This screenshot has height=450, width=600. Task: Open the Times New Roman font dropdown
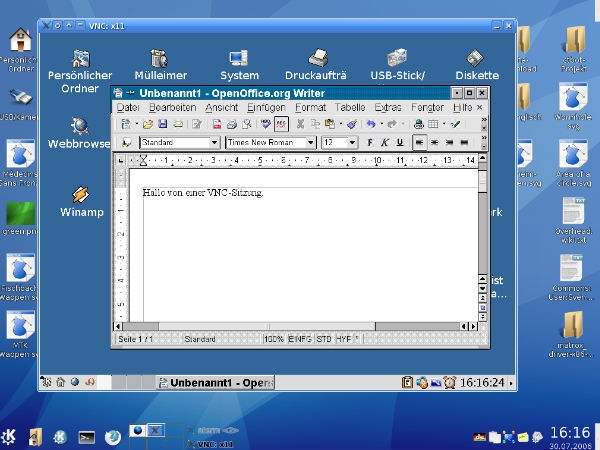click(x=311, y=143)
